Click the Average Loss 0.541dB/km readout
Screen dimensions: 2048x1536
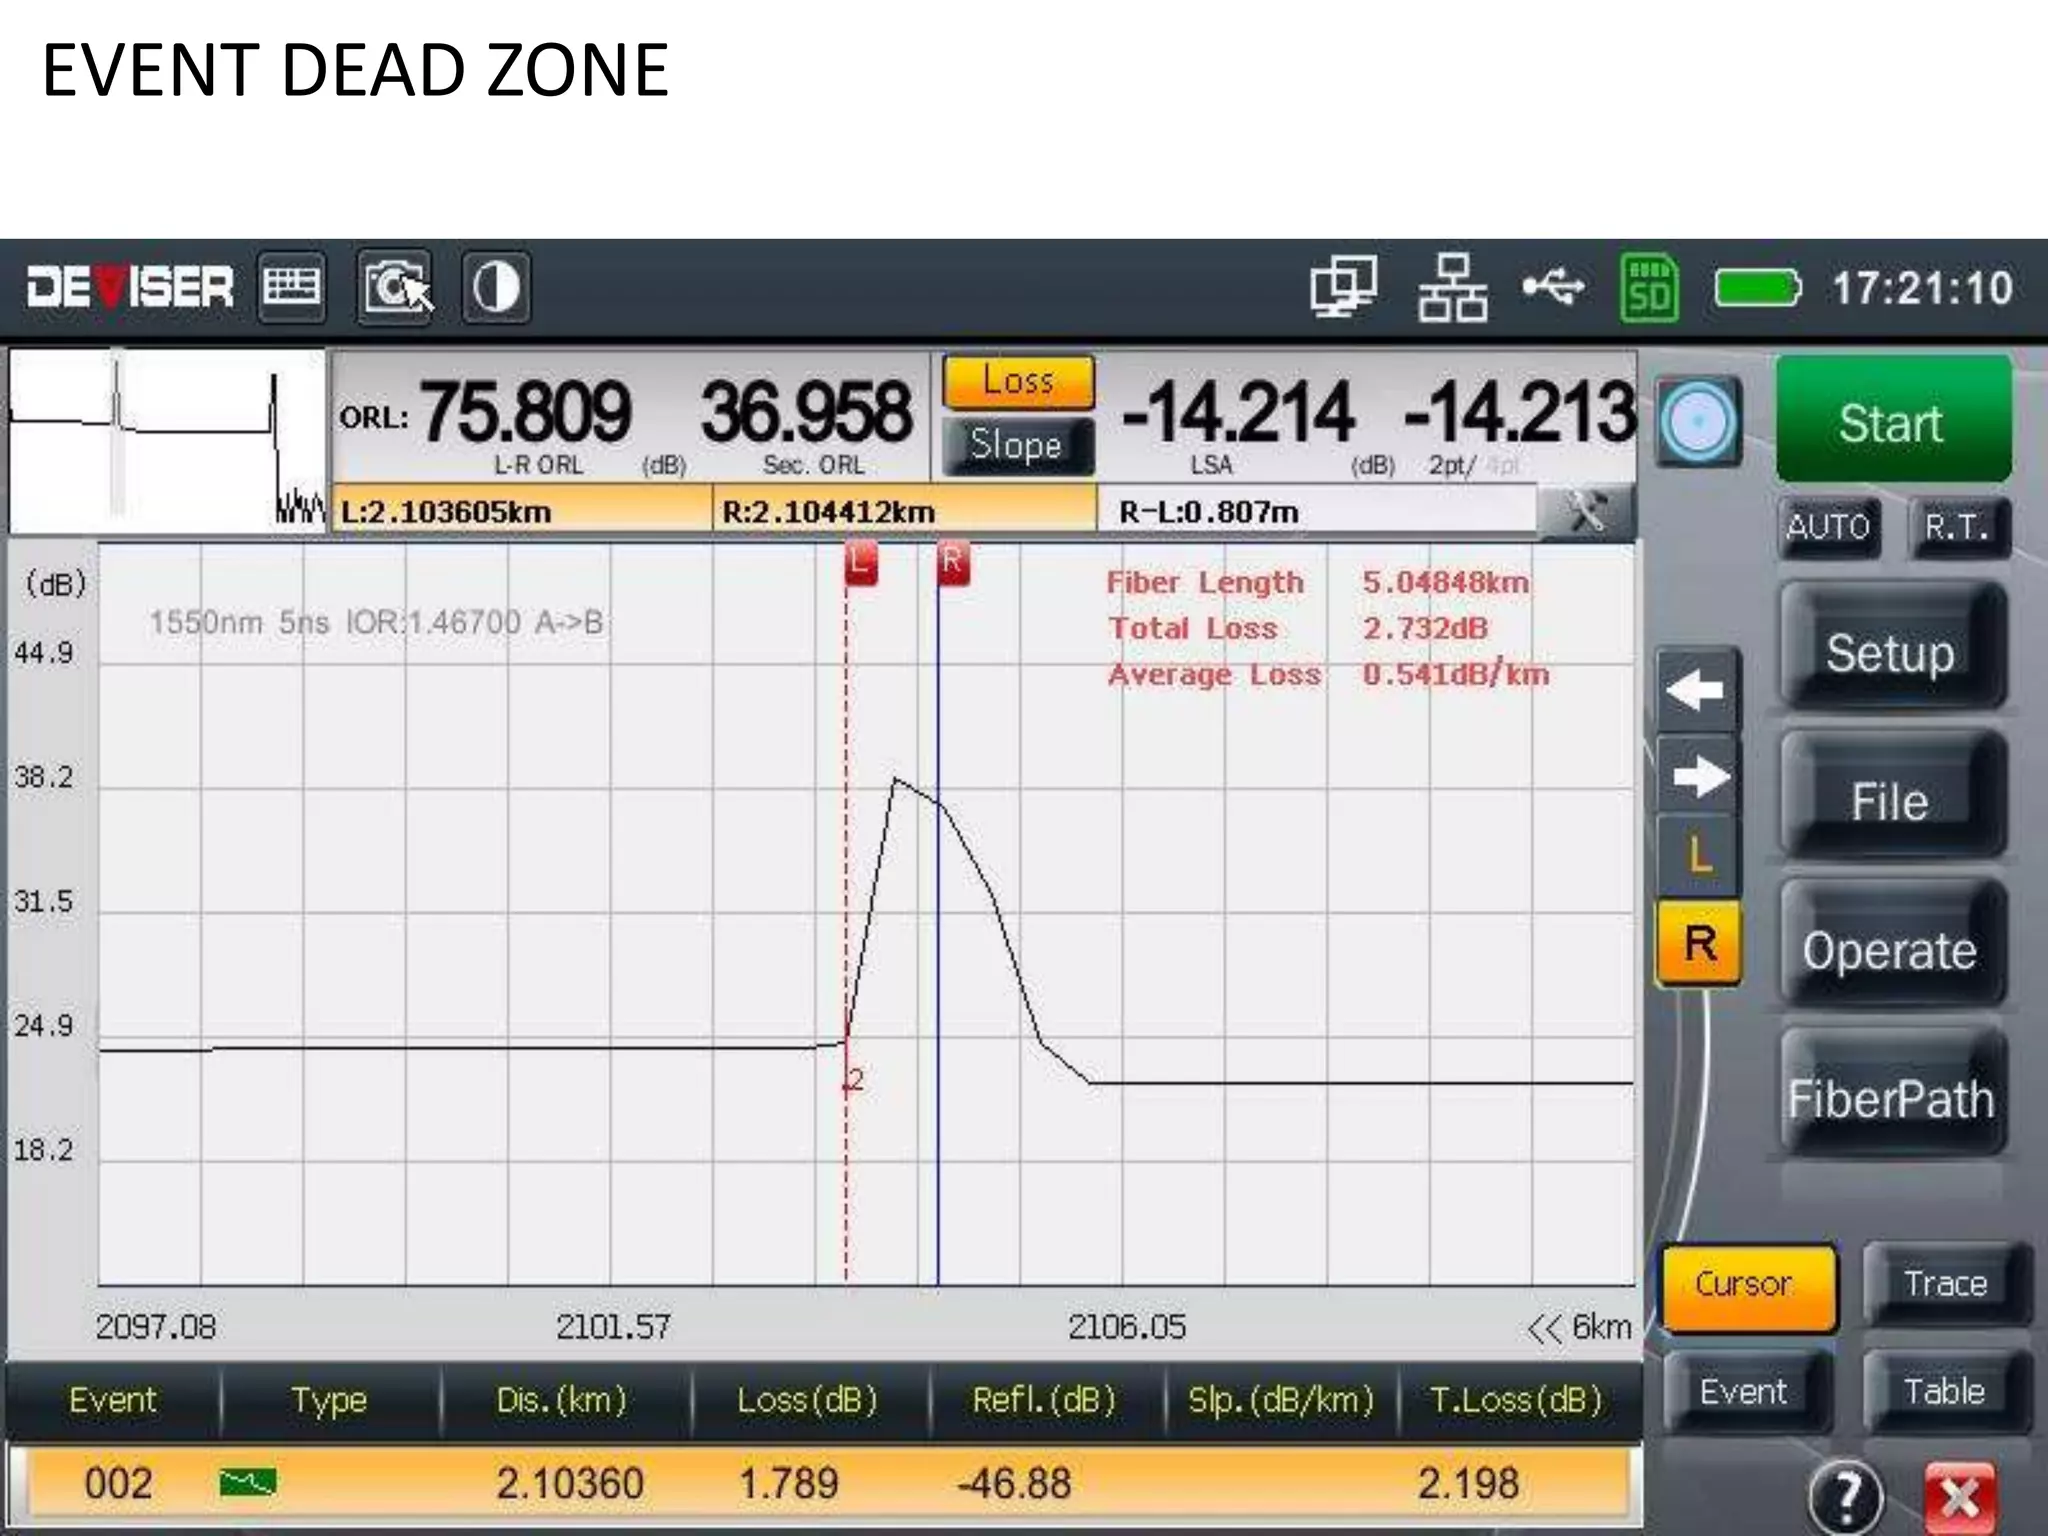click(1329, 674)
